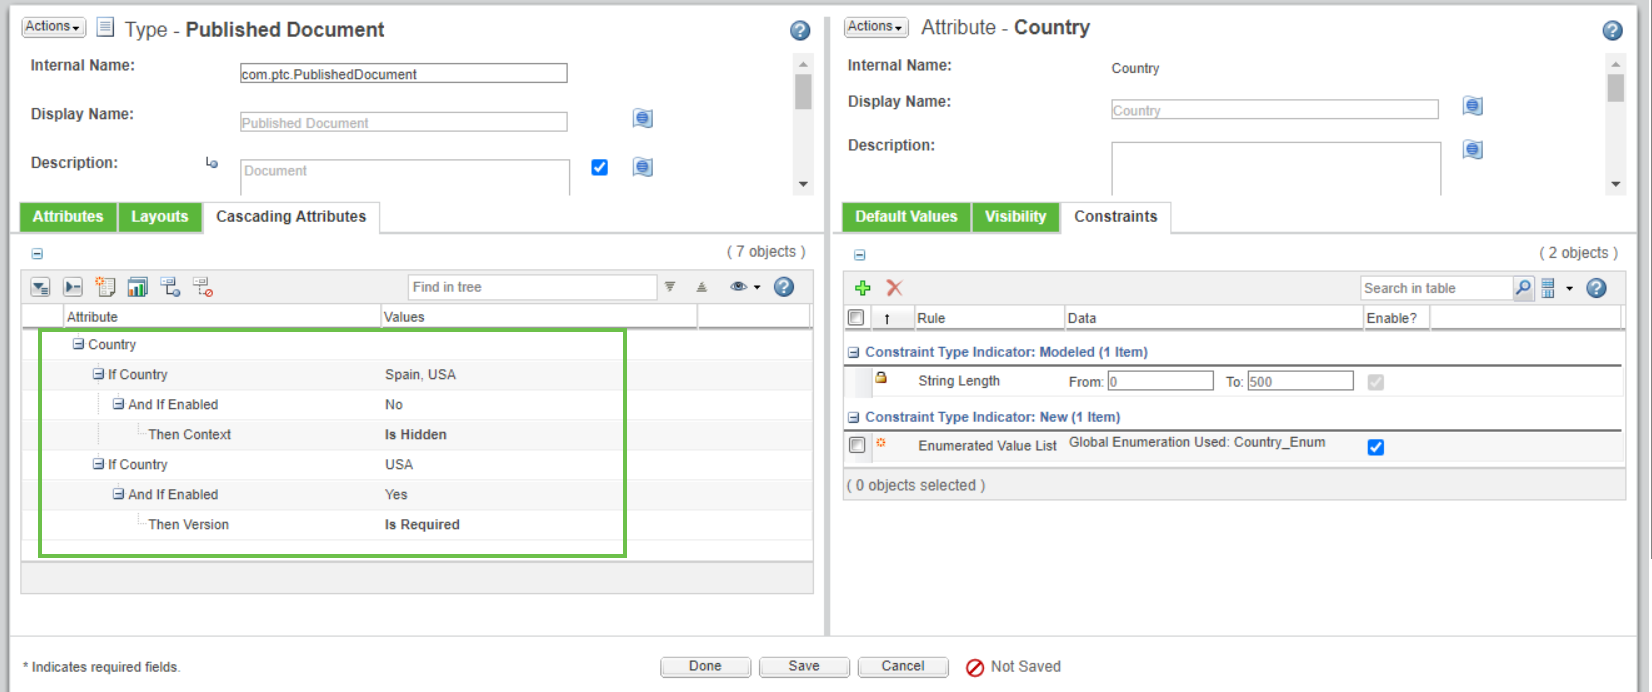Screen dimensions: 1652x692
Task: Collapse Constraint Type Indicator: Modeled group
Action: click(854, 352)
